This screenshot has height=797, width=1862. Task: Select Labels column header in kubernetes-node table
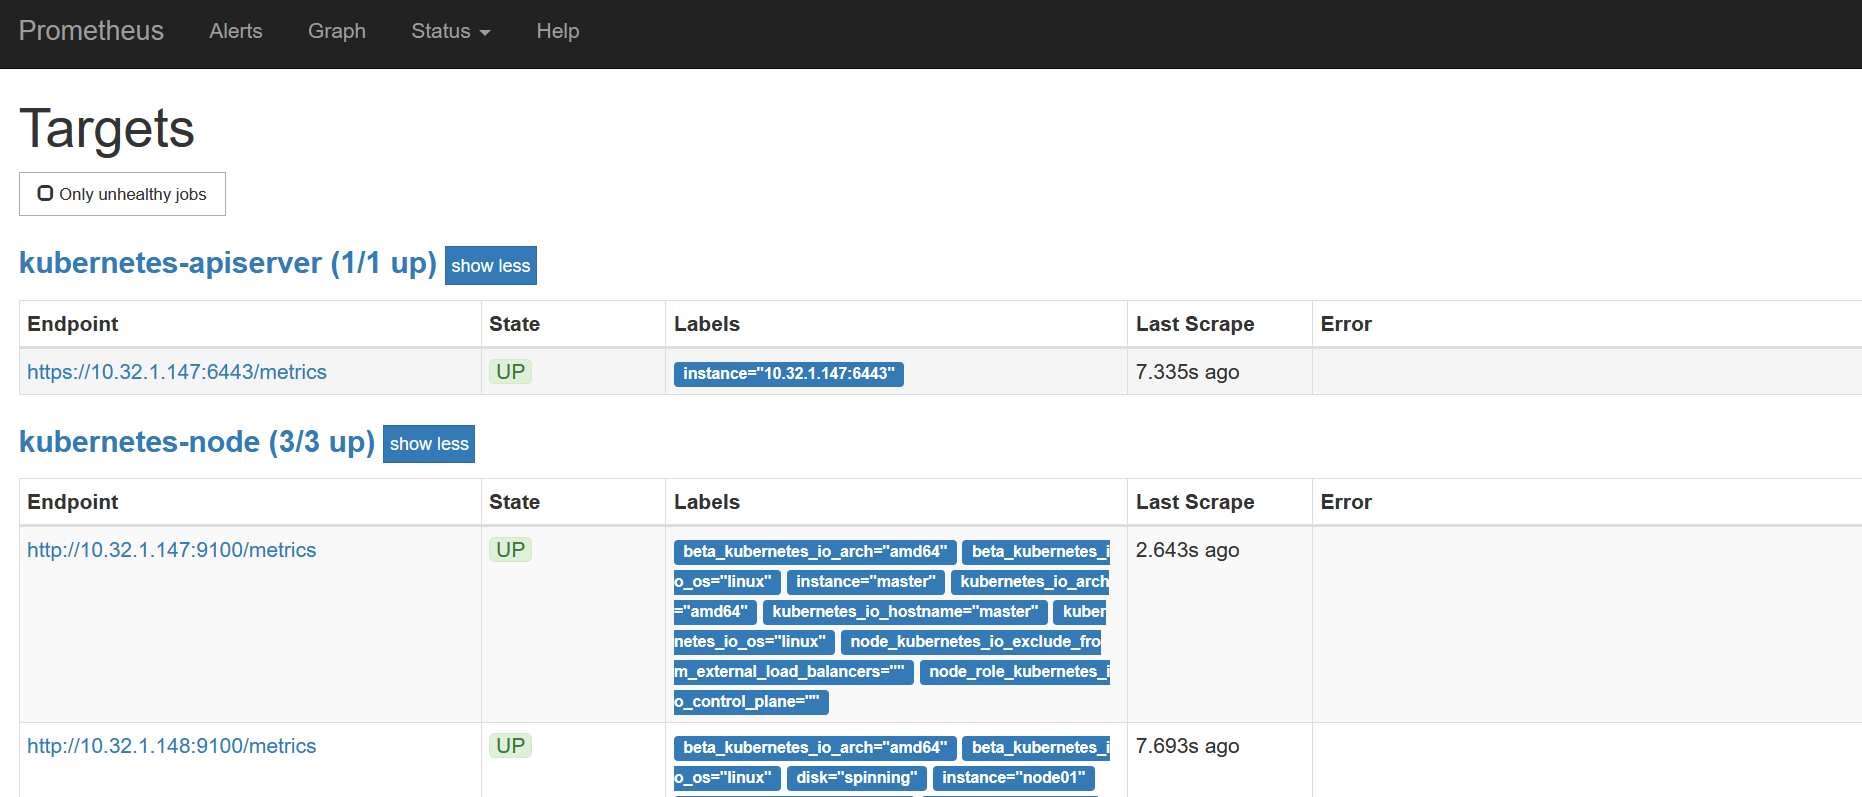pos(707,502)
